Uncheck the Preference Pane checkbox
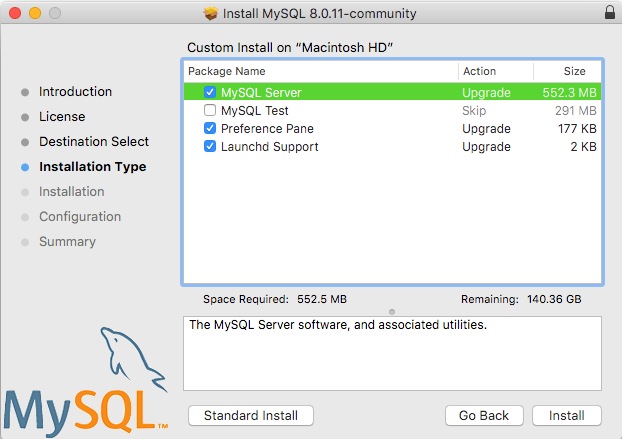 [x=210, y=129]
